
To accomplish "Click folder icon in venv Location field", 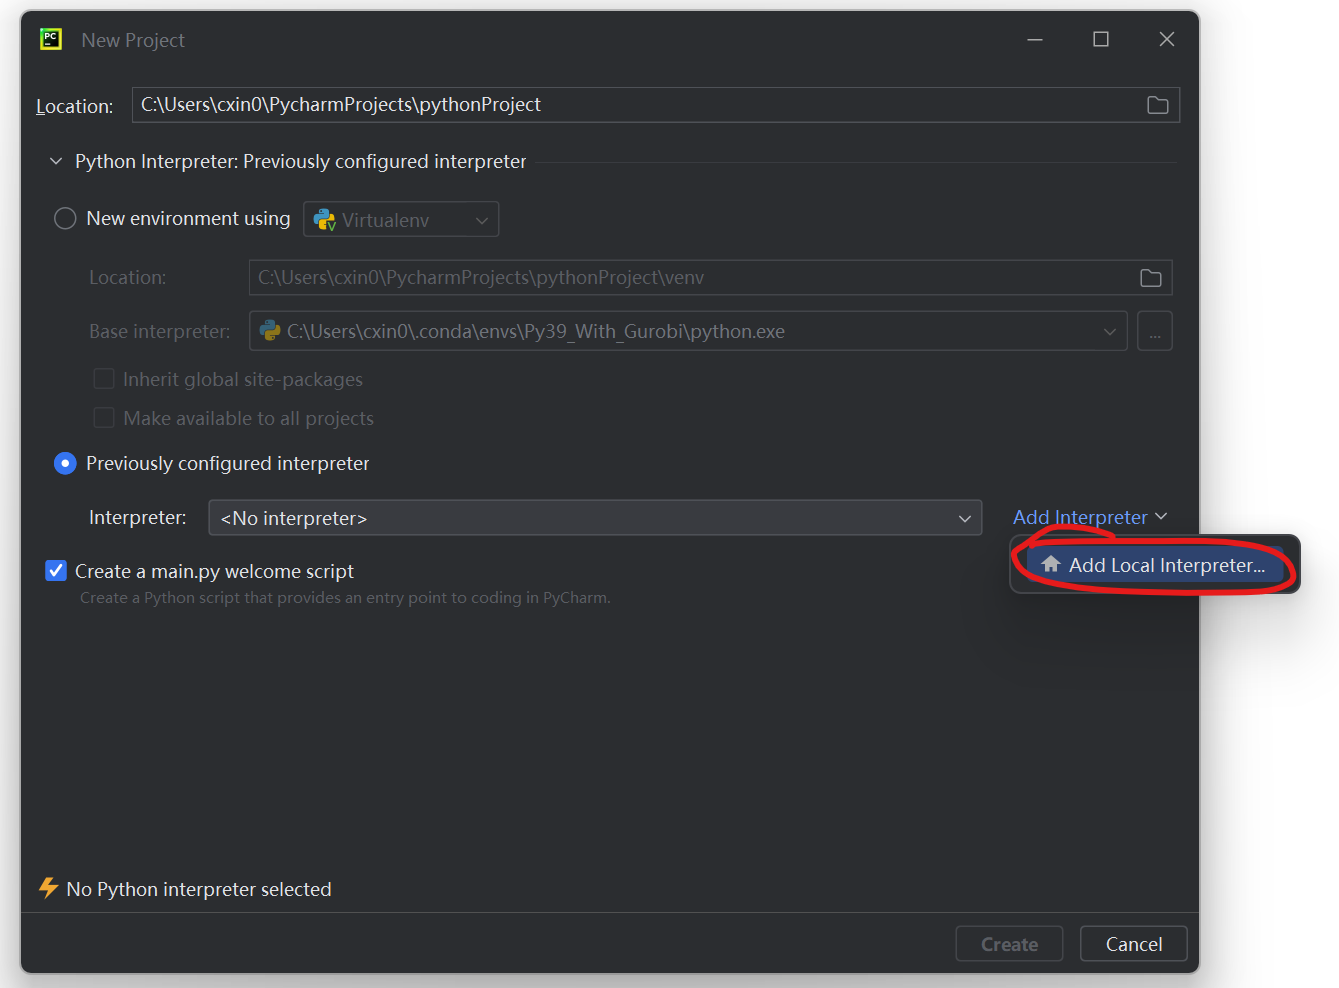I will click(x=1150, y=278).
